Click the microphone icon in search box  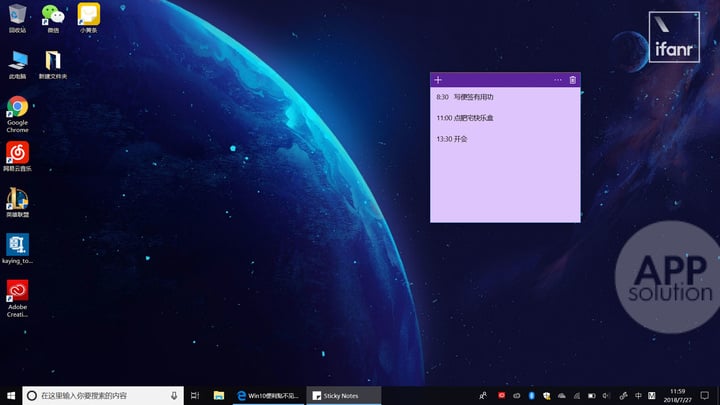coord(174,395)
